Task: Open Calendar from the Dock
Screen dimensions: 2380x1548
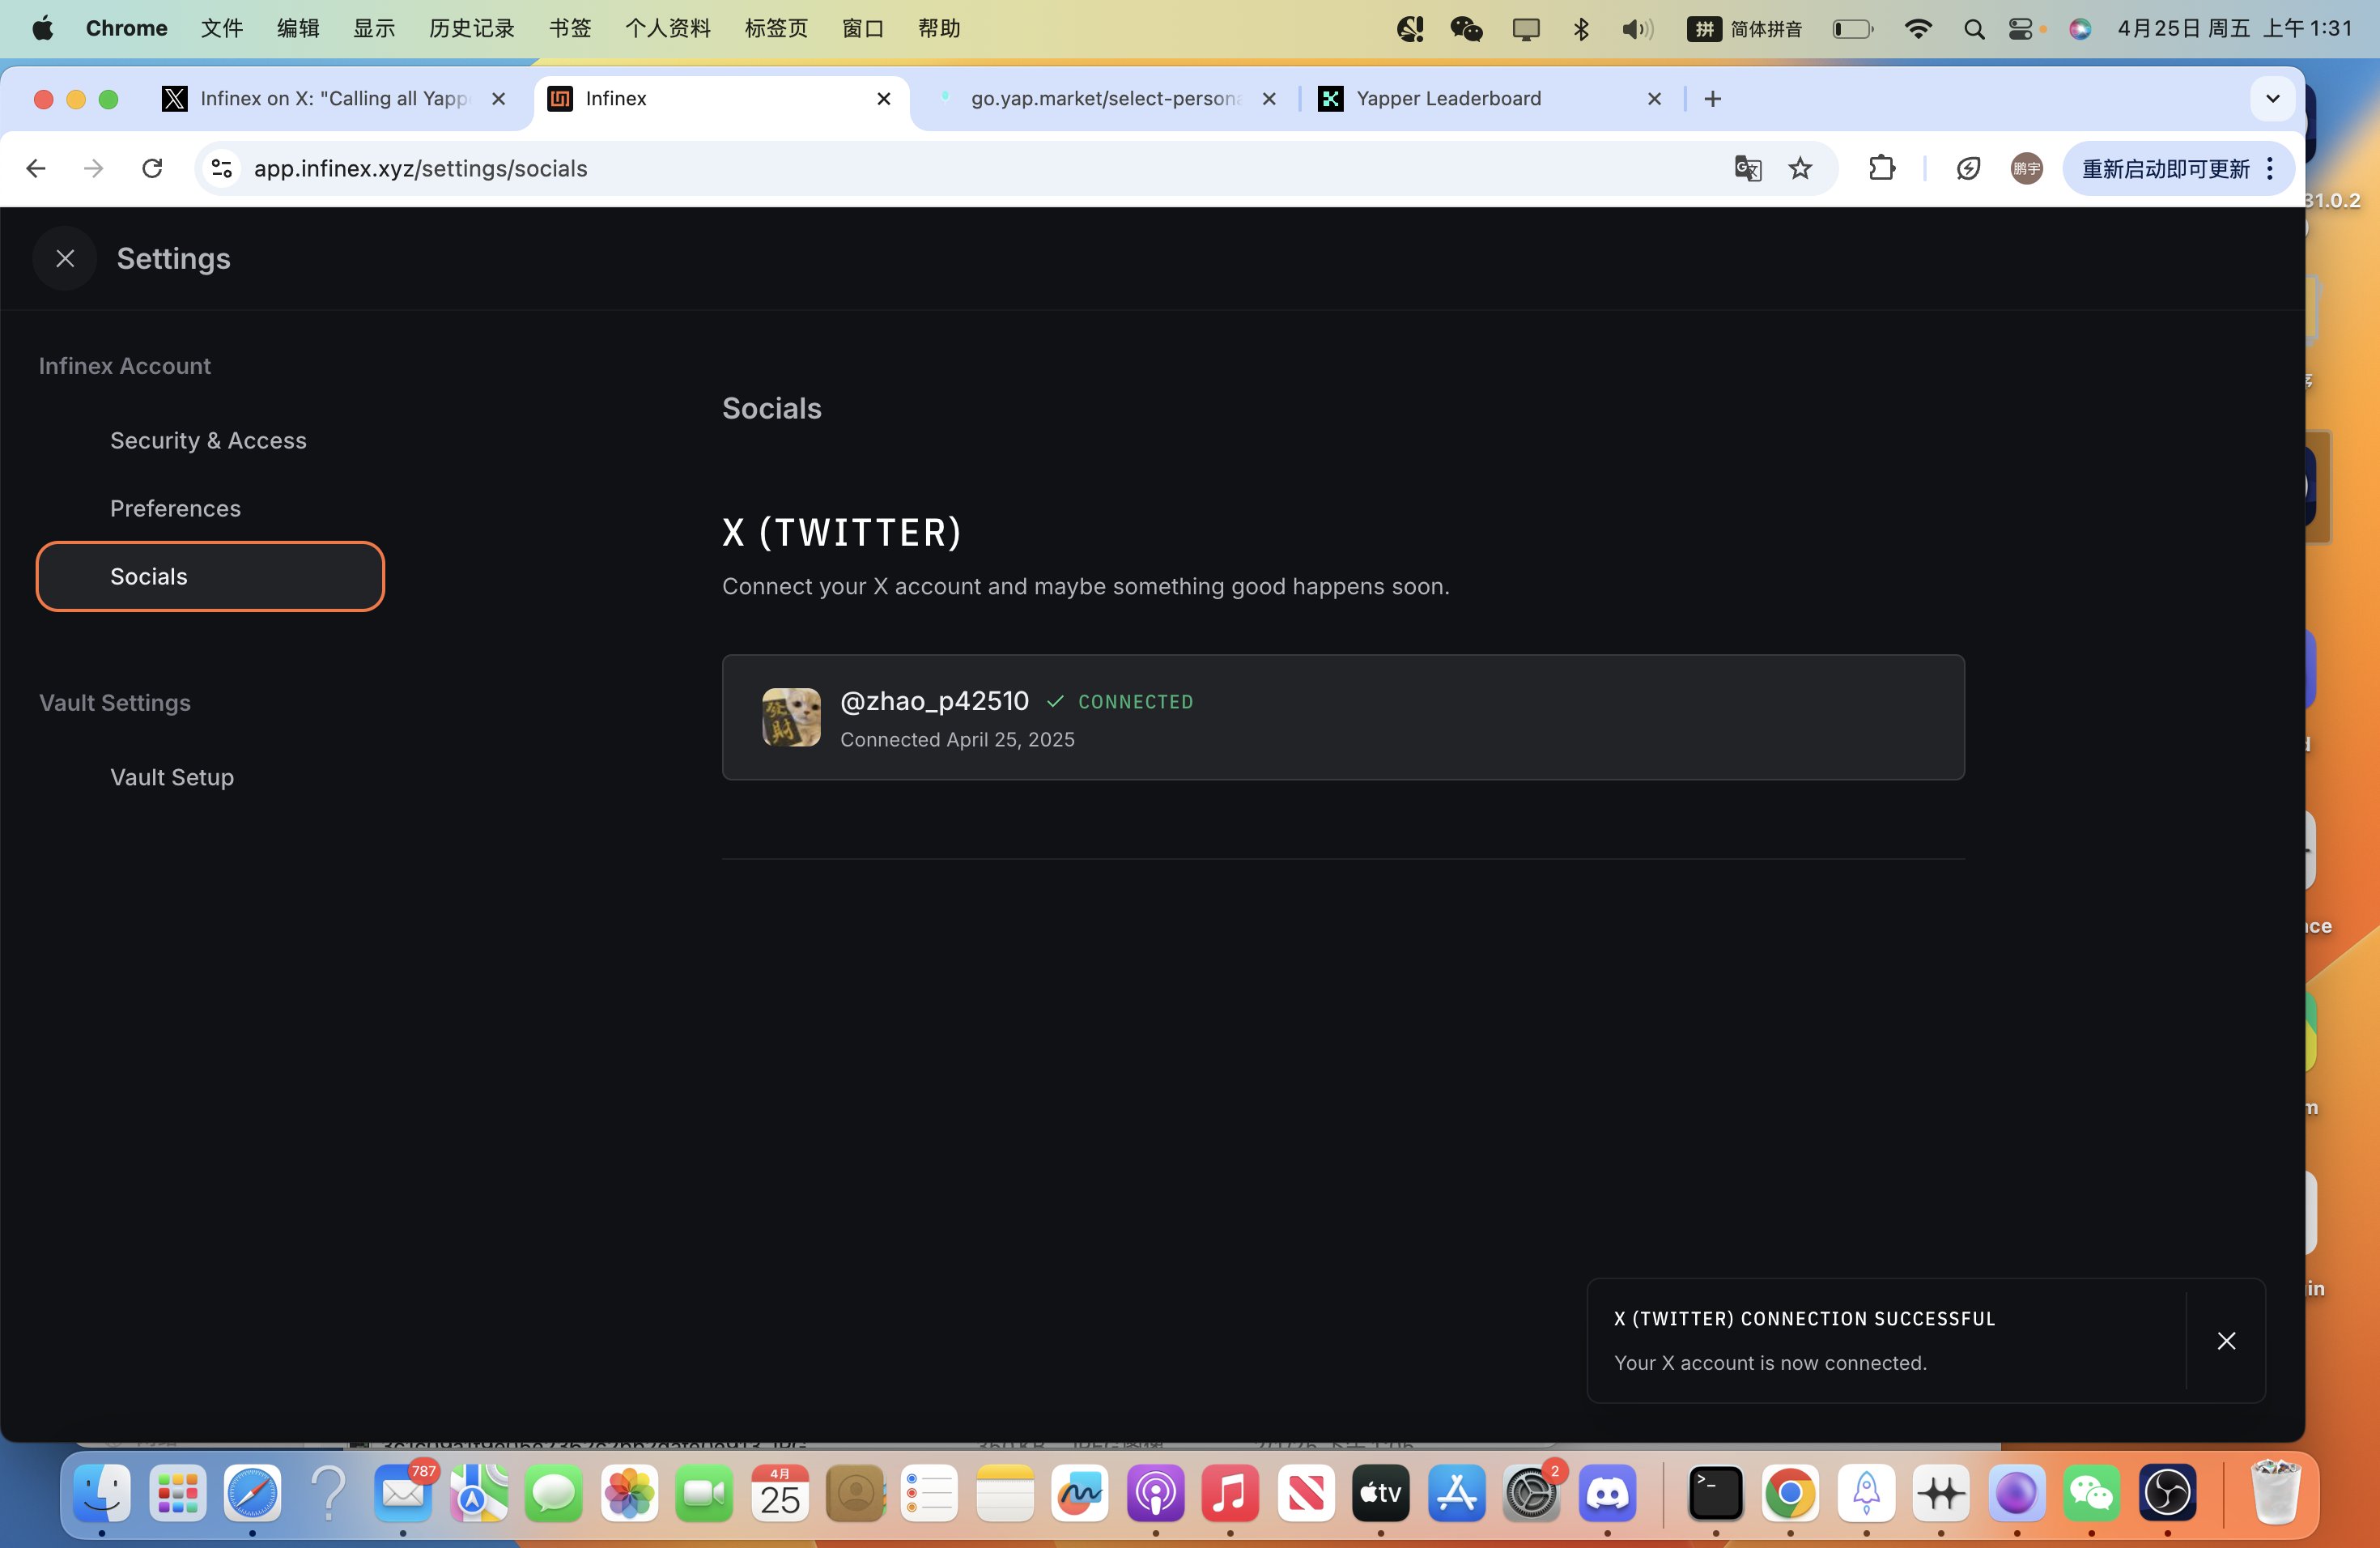Action: [780, 1493]
